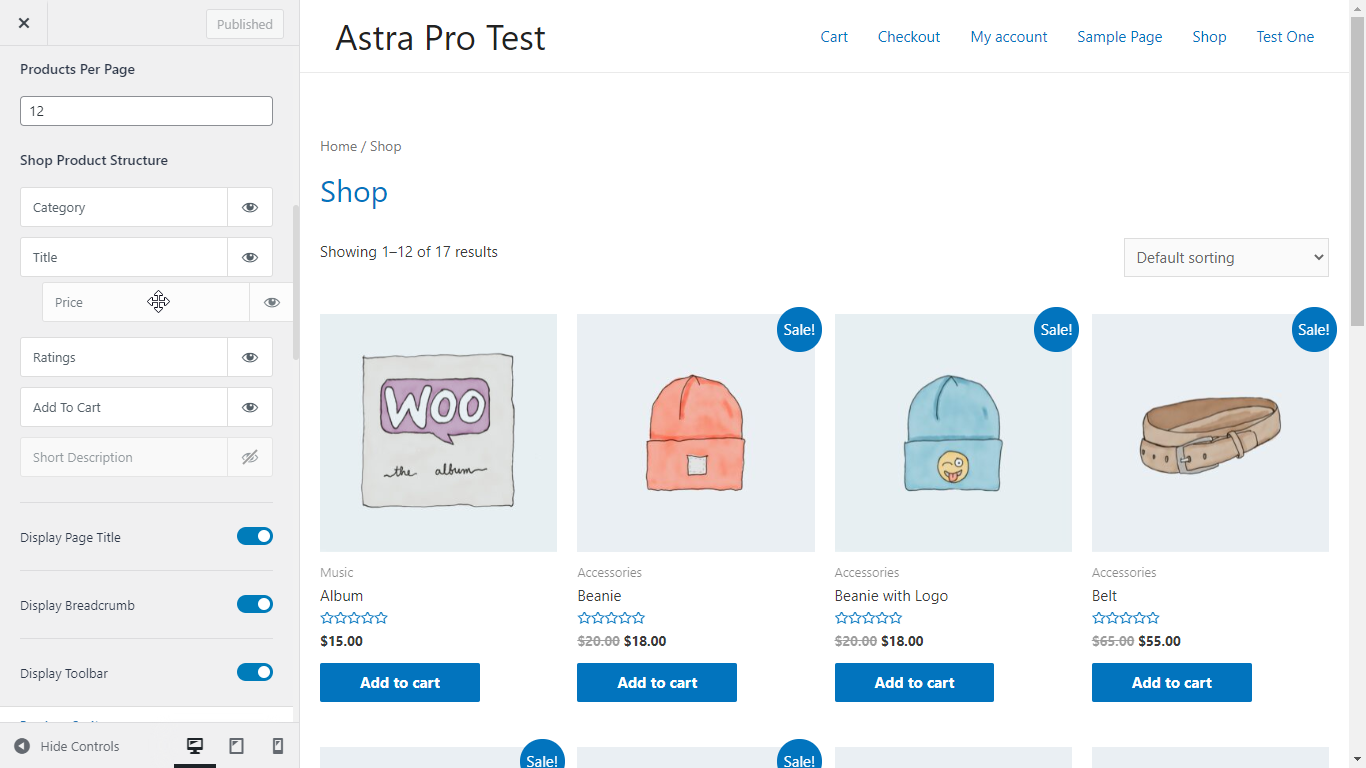
Task: Click the Beanie product title
Action: pos(599,595)
